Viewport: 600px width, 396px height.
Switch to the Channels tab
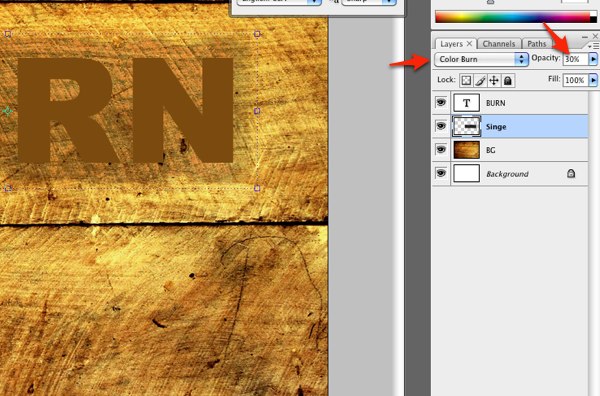499,44
